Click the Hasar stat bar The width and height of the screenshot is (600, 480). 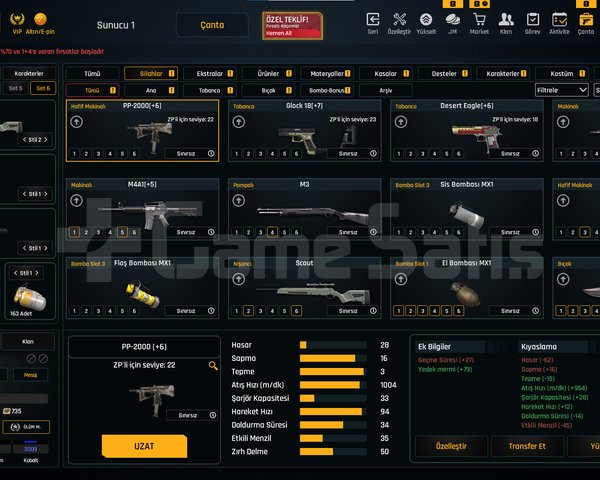tap(333, 345)
